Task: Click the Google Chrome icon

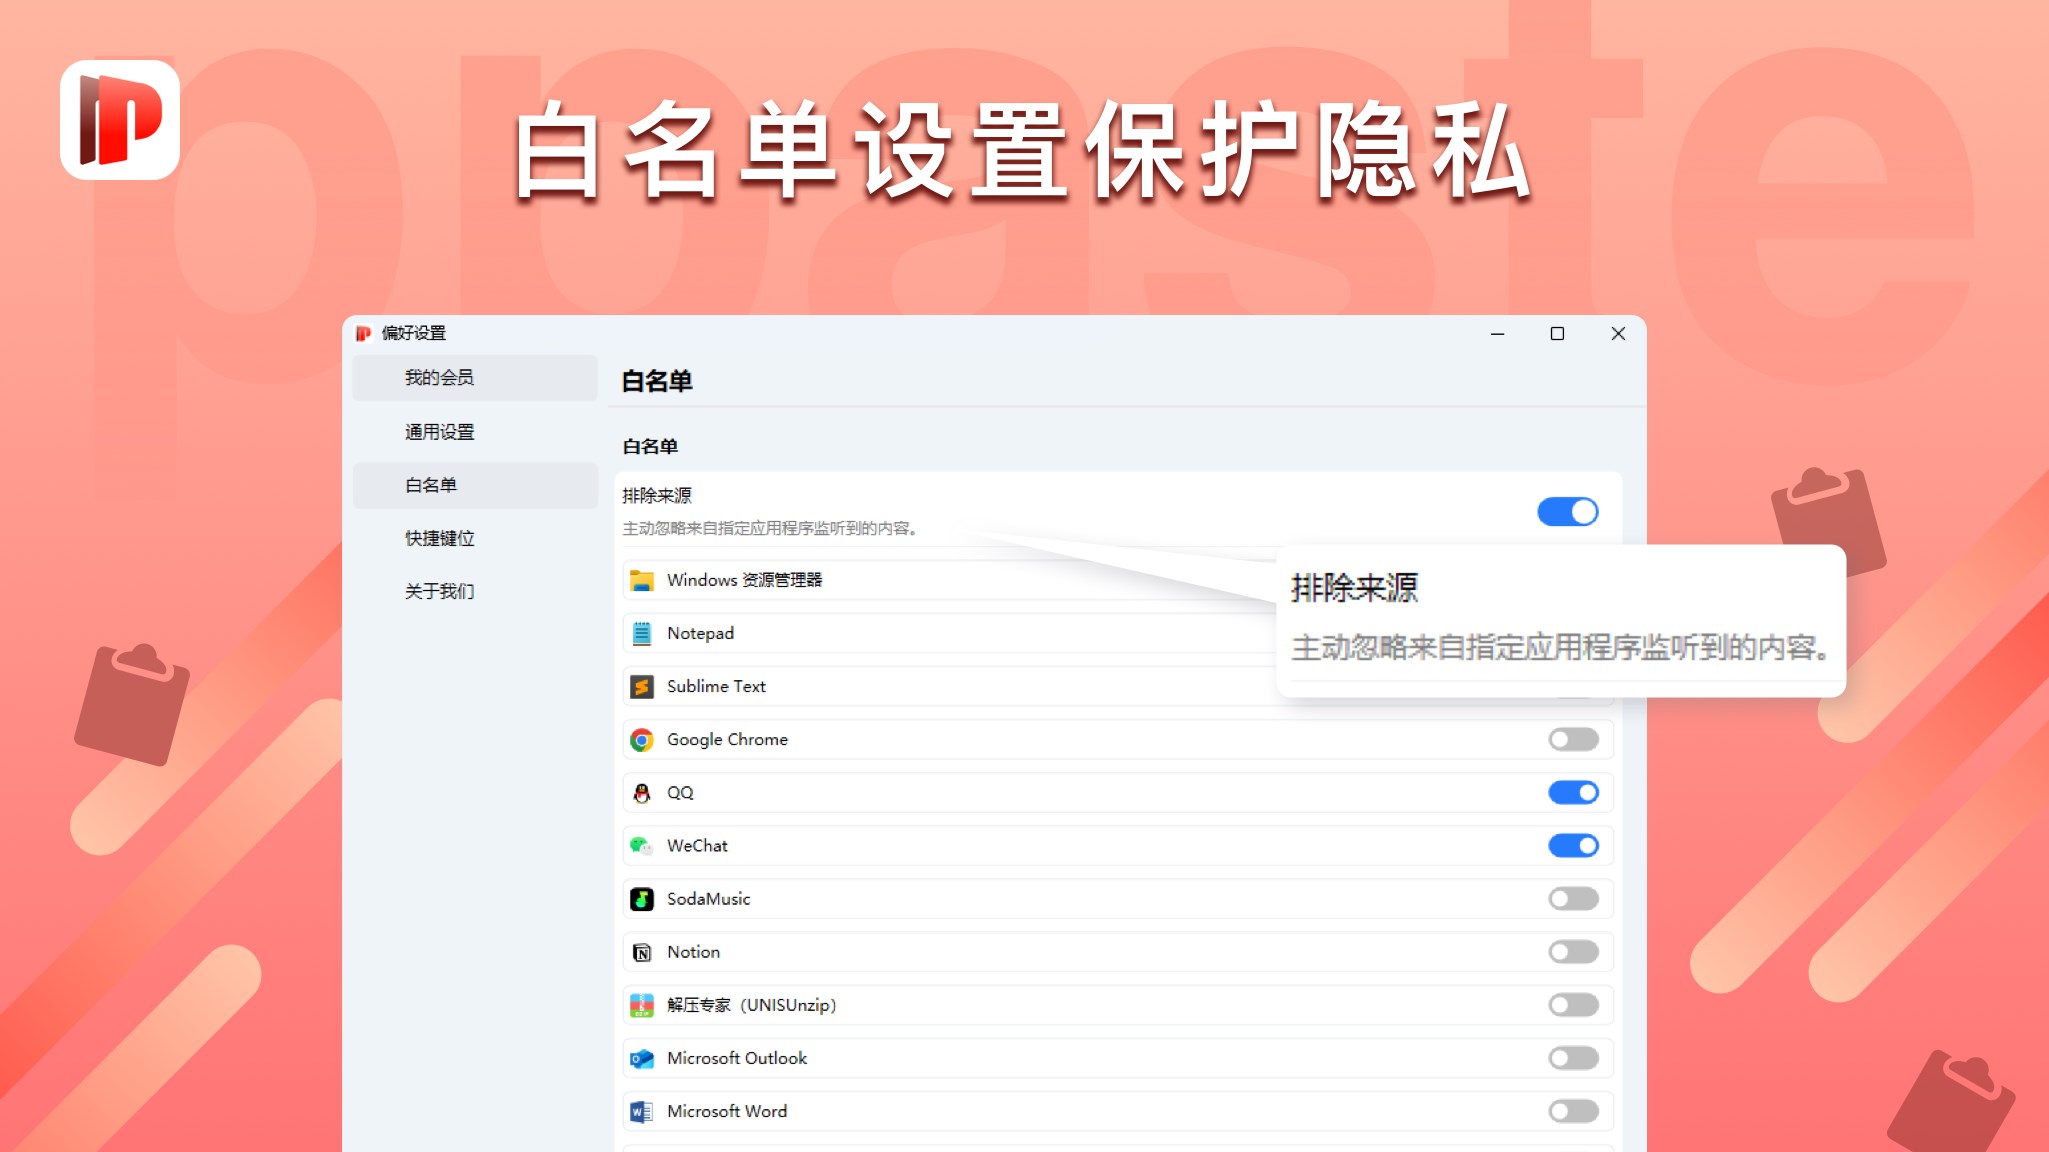Action: pyautogui.click(x=642, y=739)
